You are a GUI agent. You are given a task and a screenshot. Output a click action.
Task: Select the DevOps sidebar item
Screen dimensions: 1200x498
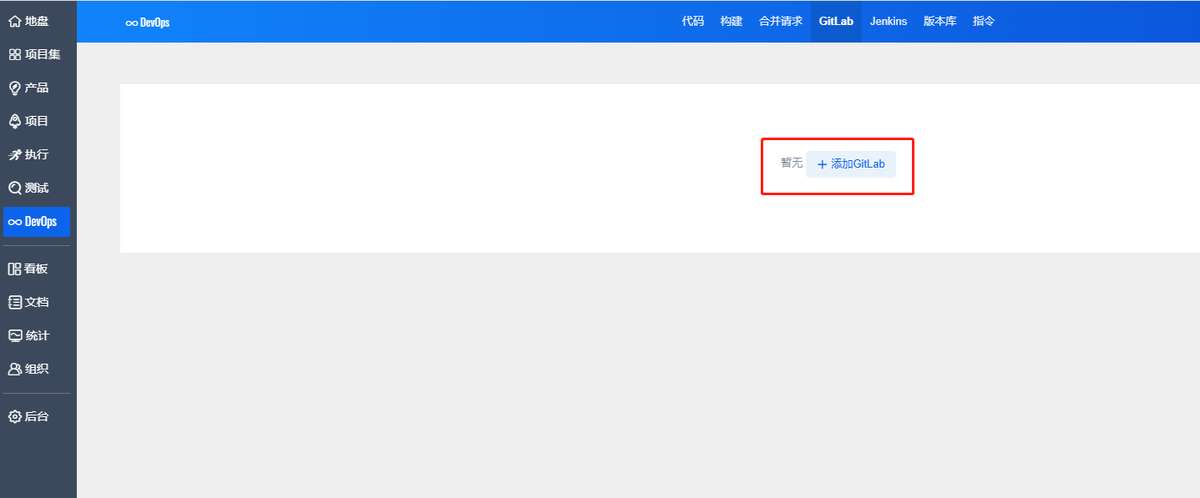tap(37, 222)
